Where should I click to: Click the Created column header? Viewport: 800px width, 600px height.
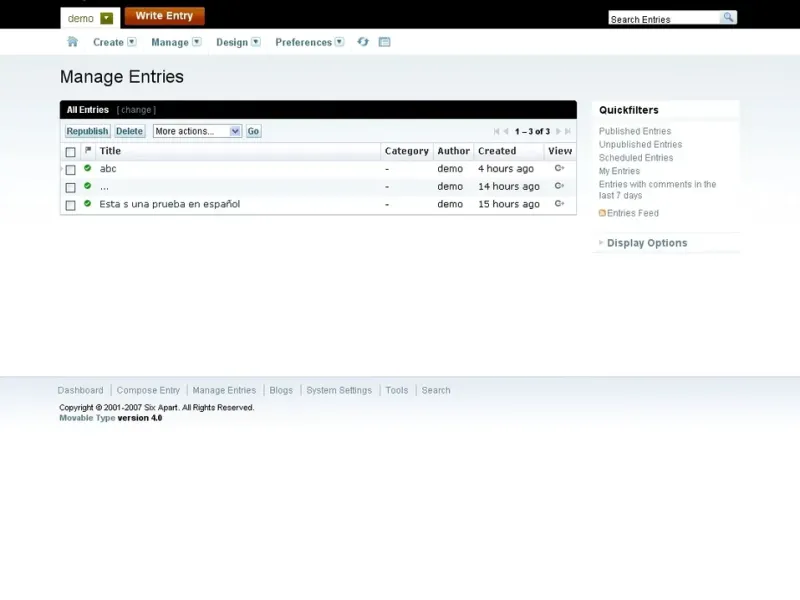[x=497, y=151]
